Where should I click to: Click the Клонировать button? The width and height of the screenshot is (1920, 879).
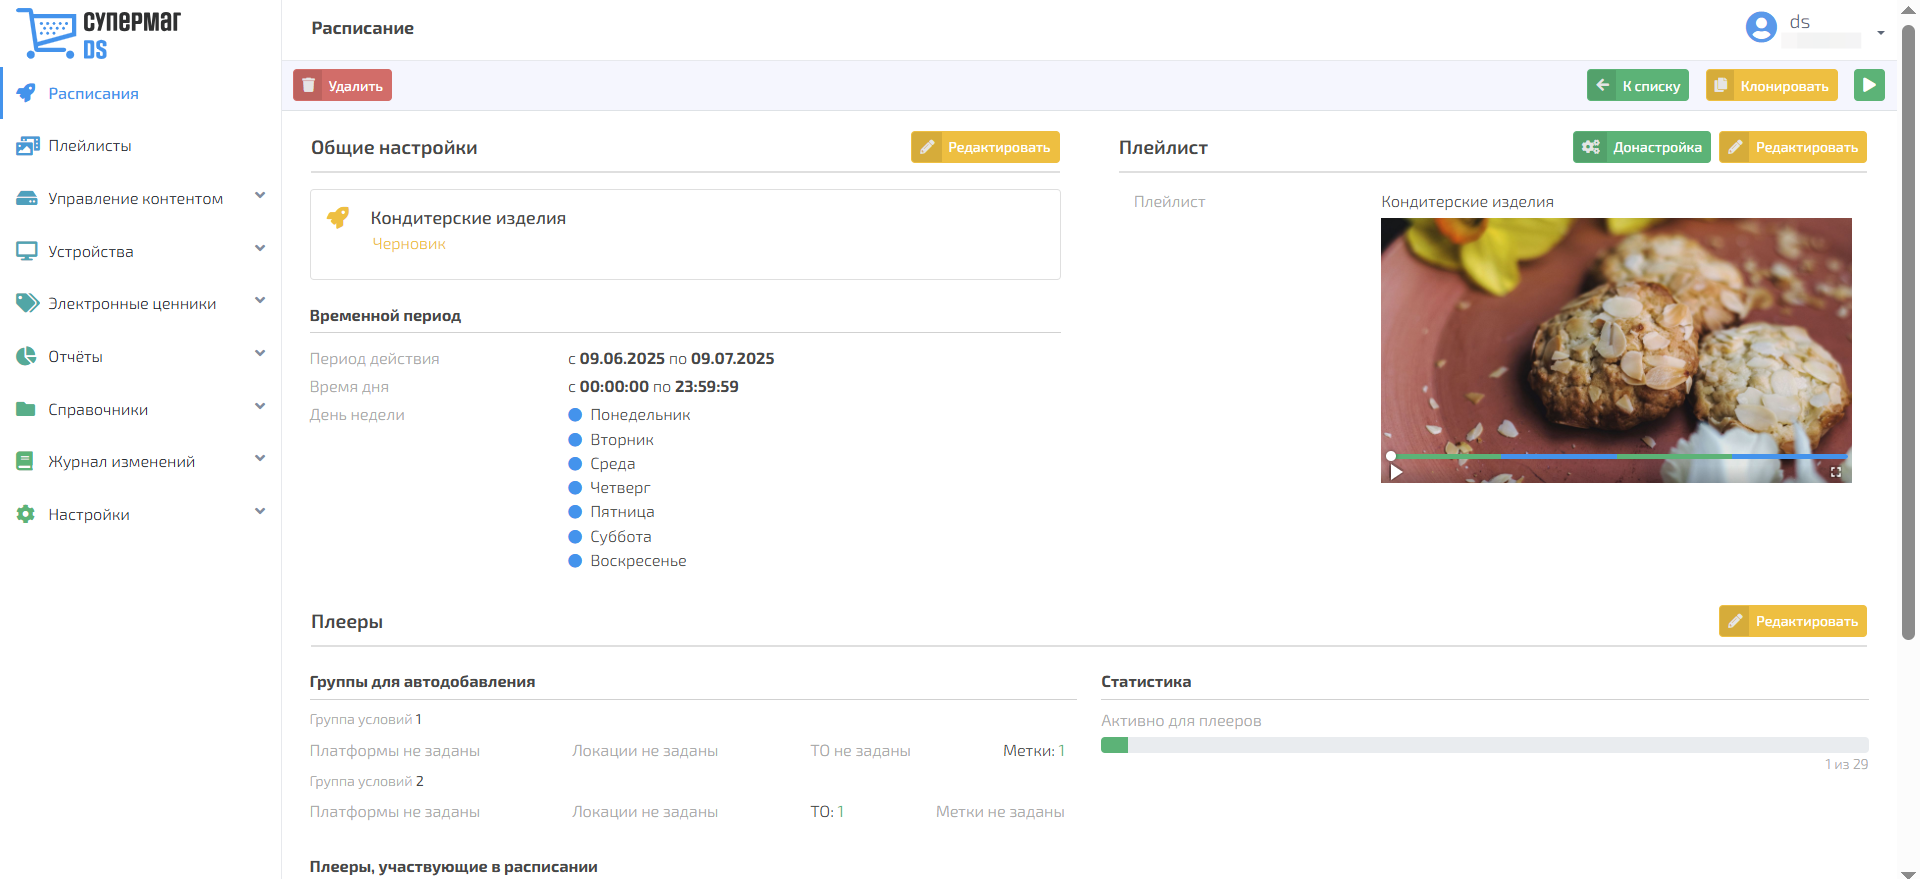[1772, 85]
